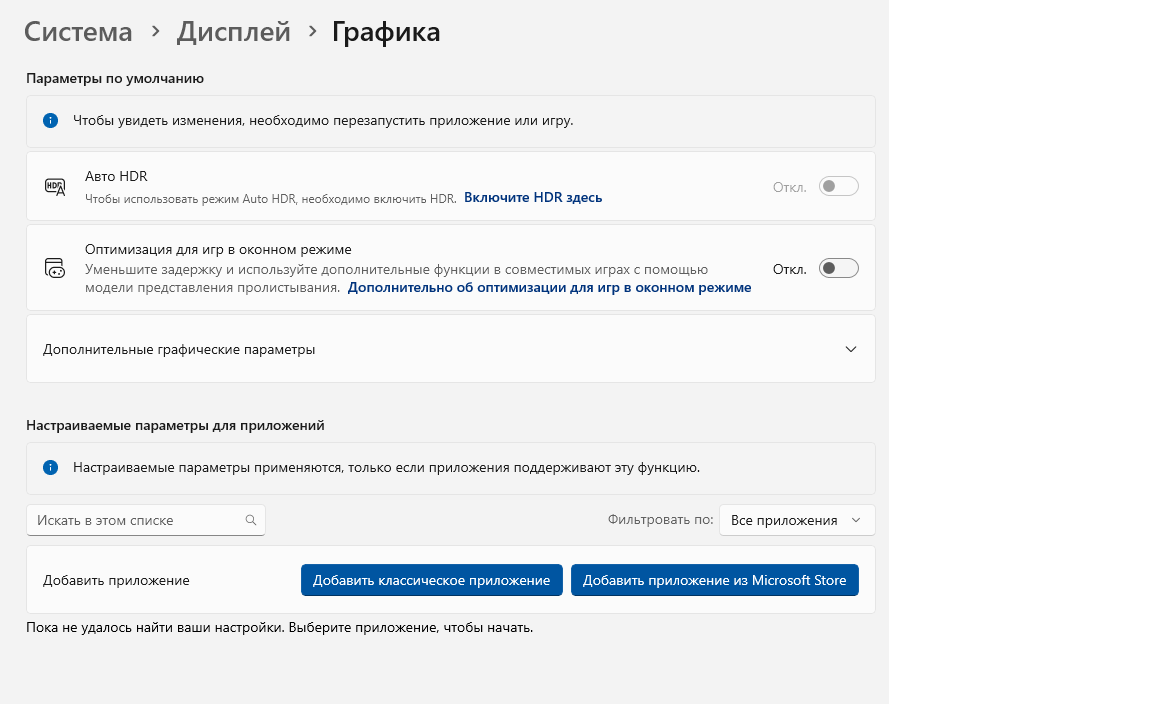Viewport: 1152px width, 704px height.
Task: Go back to Система breadcrumb
Action: [x=78, y=32]
